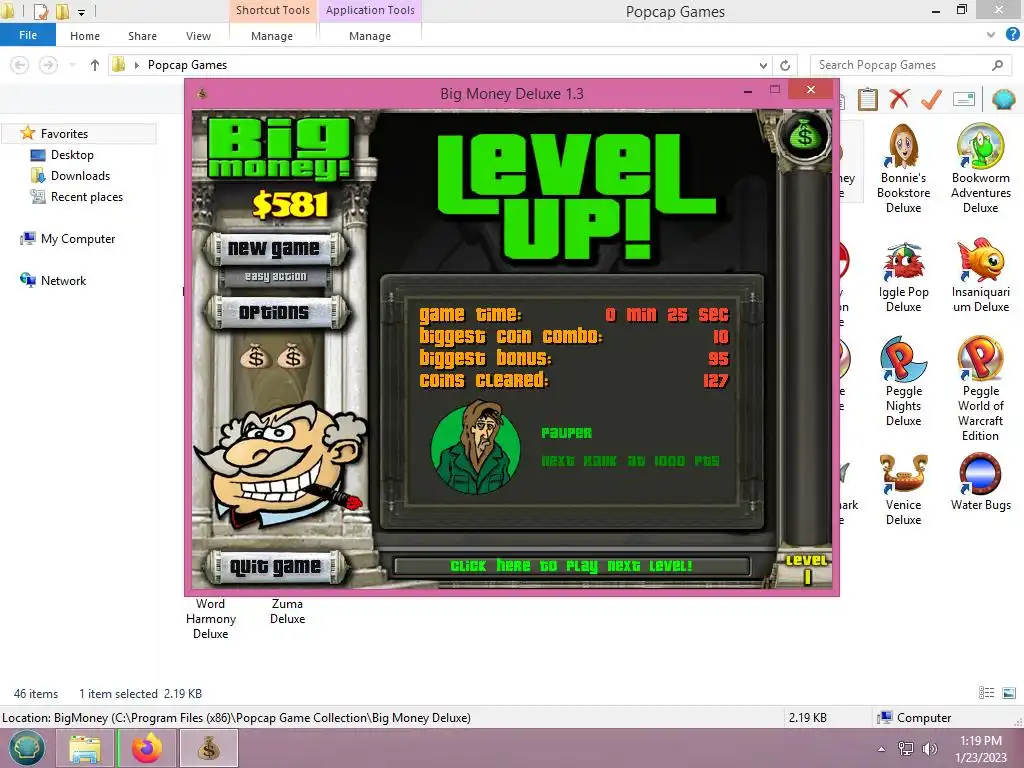This screenshot has height=768, width=1024.
Task: Open the Options menu in Big Money
Action: coord(275,312)
